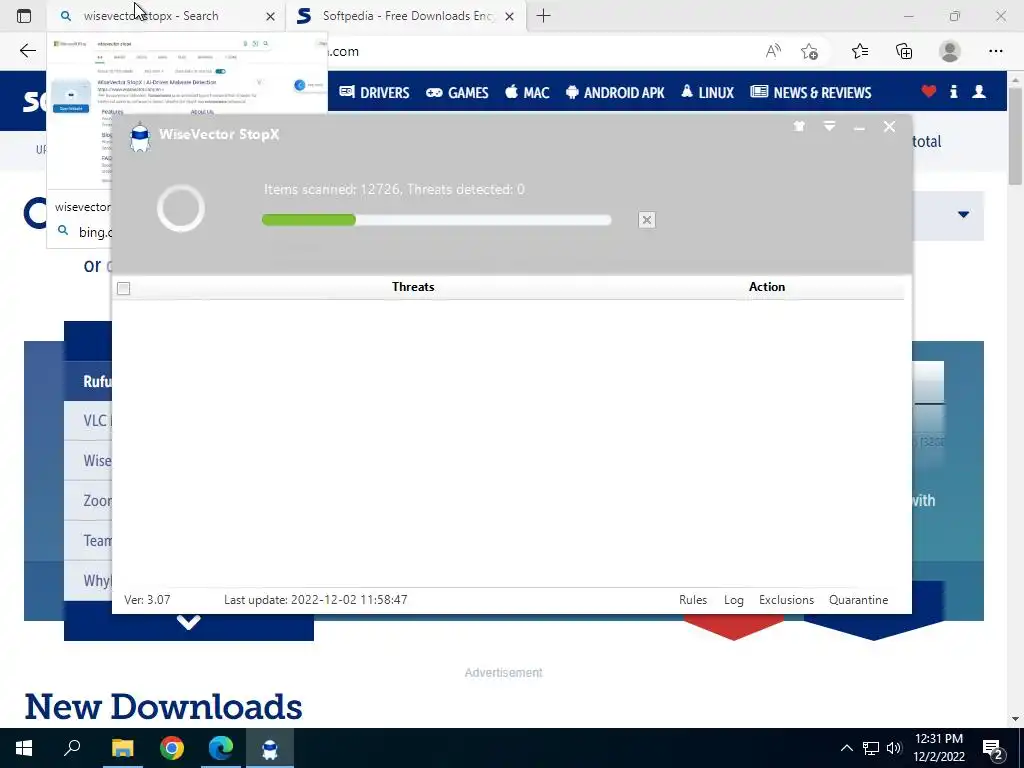This screenshot has height=768, width=1024.
Task: Open File Explorer from taskbar
Action: pos(122,748)
